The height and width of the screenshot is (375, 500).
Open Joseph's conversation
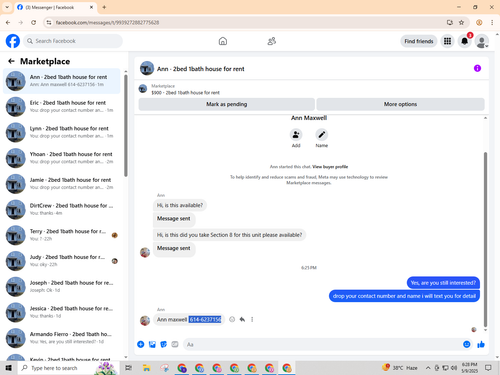click(62, 286)
